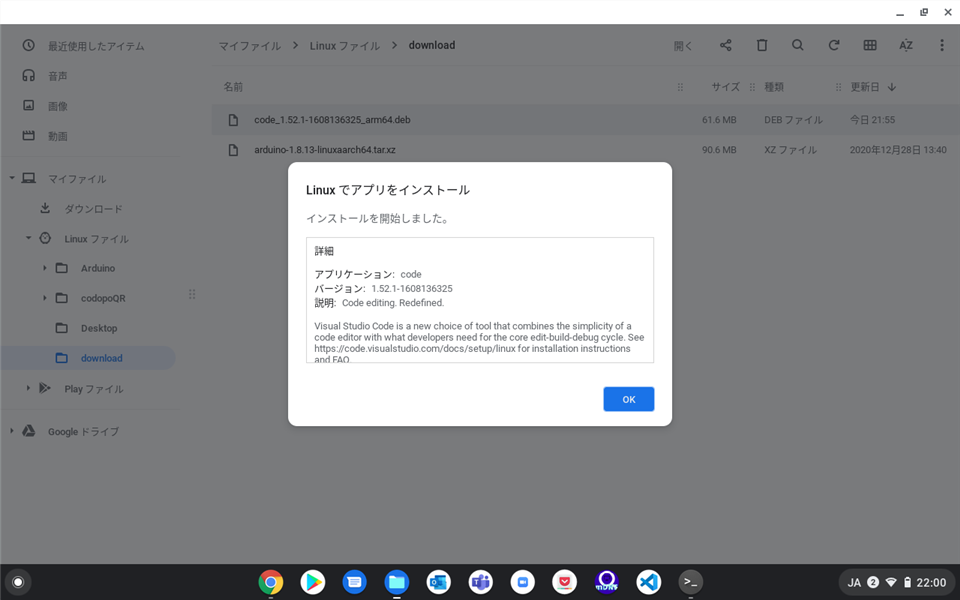Collapse the Linux ファイル tree arrow
The height and width of the screenshot is (600, 960).
[x=28, y=238]
